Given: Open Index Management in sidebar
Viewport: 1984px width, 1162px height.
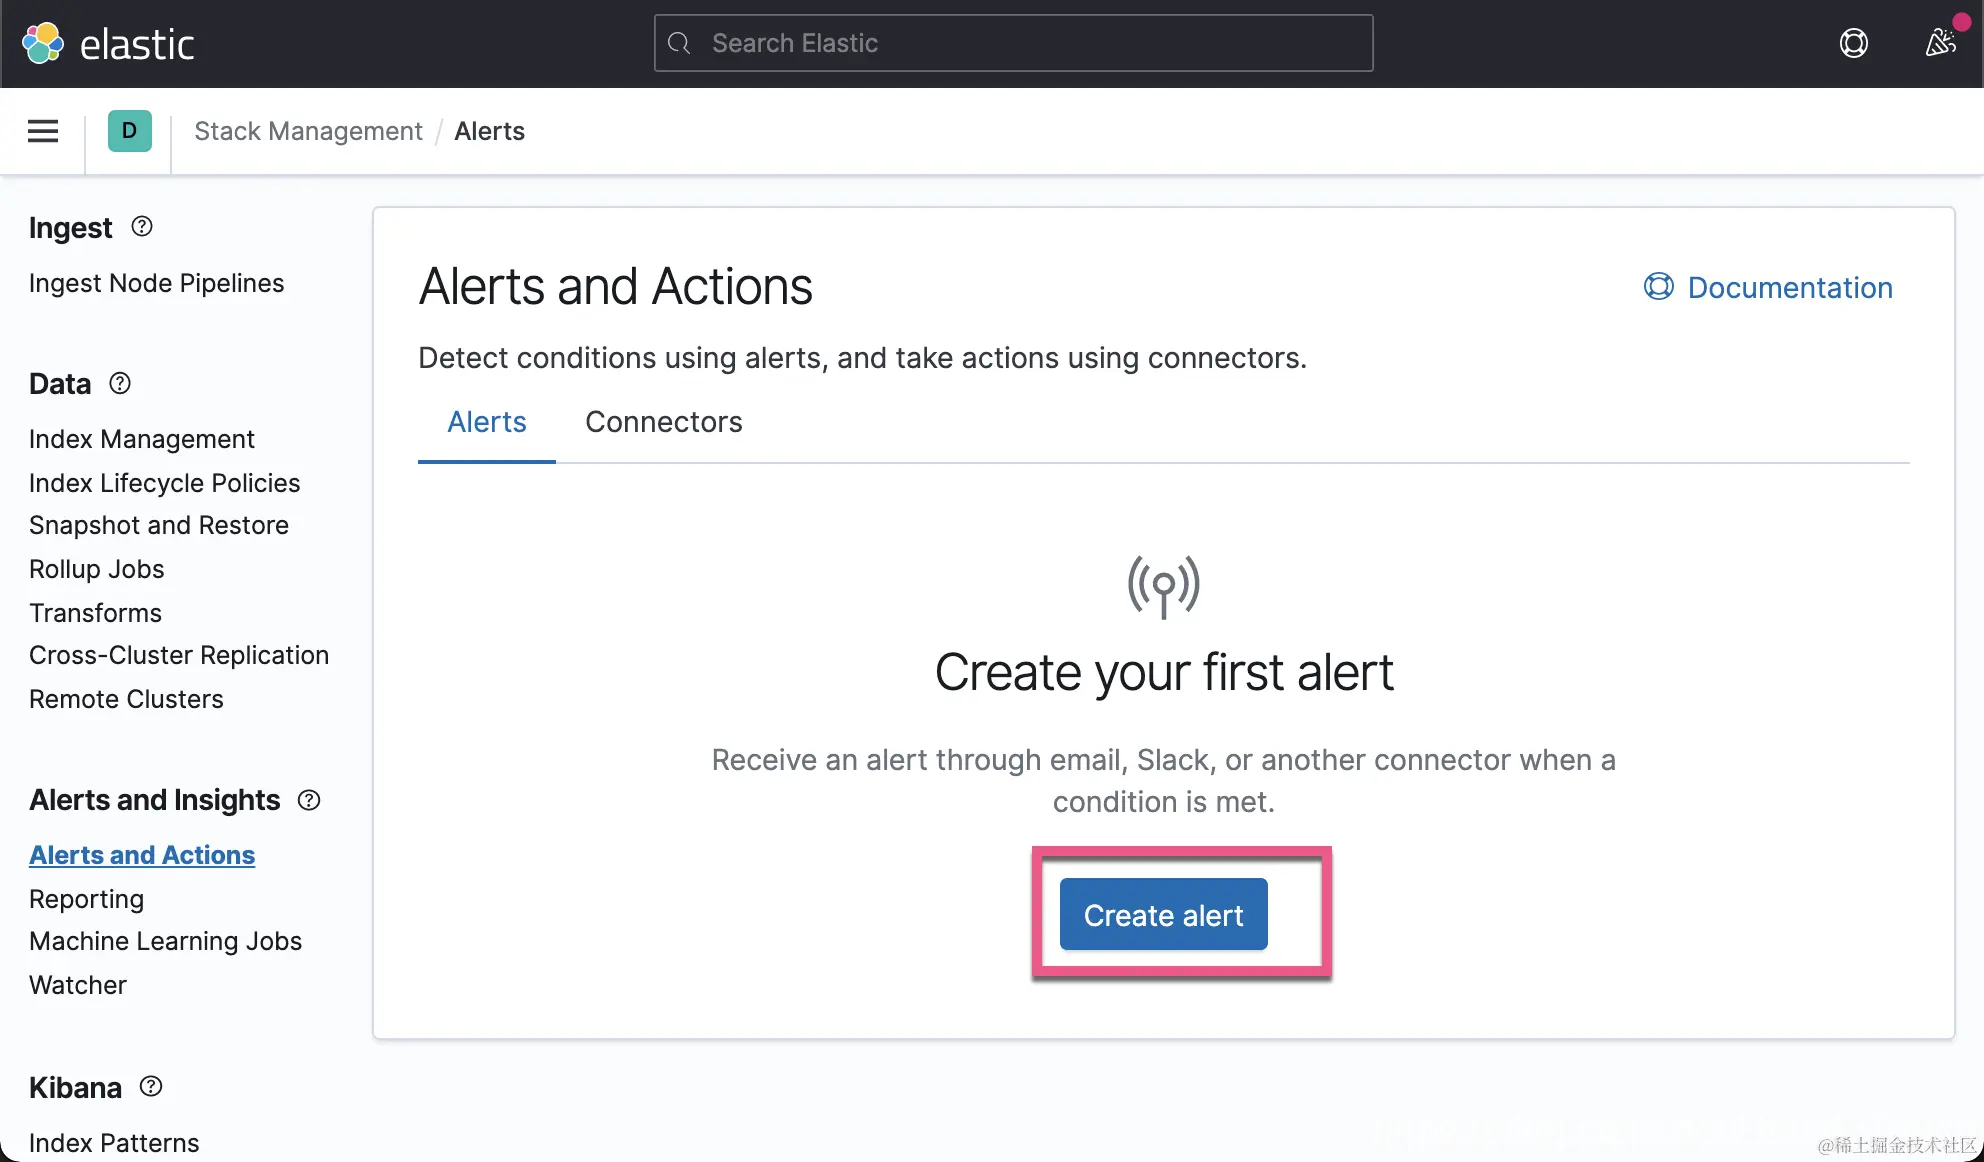Looking at the screenshot, I should 141,439.
